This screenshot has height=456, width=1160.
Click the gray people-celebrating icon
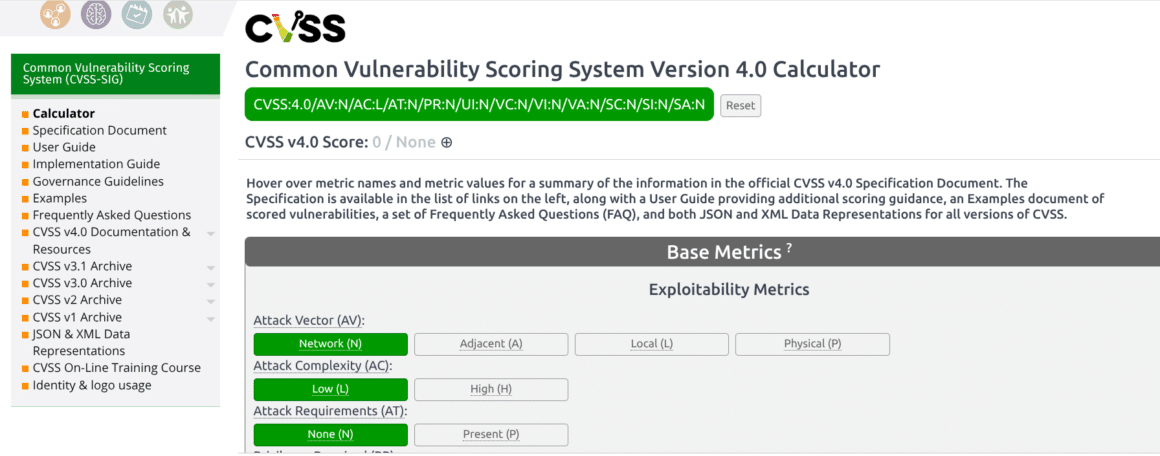(178, 14)
